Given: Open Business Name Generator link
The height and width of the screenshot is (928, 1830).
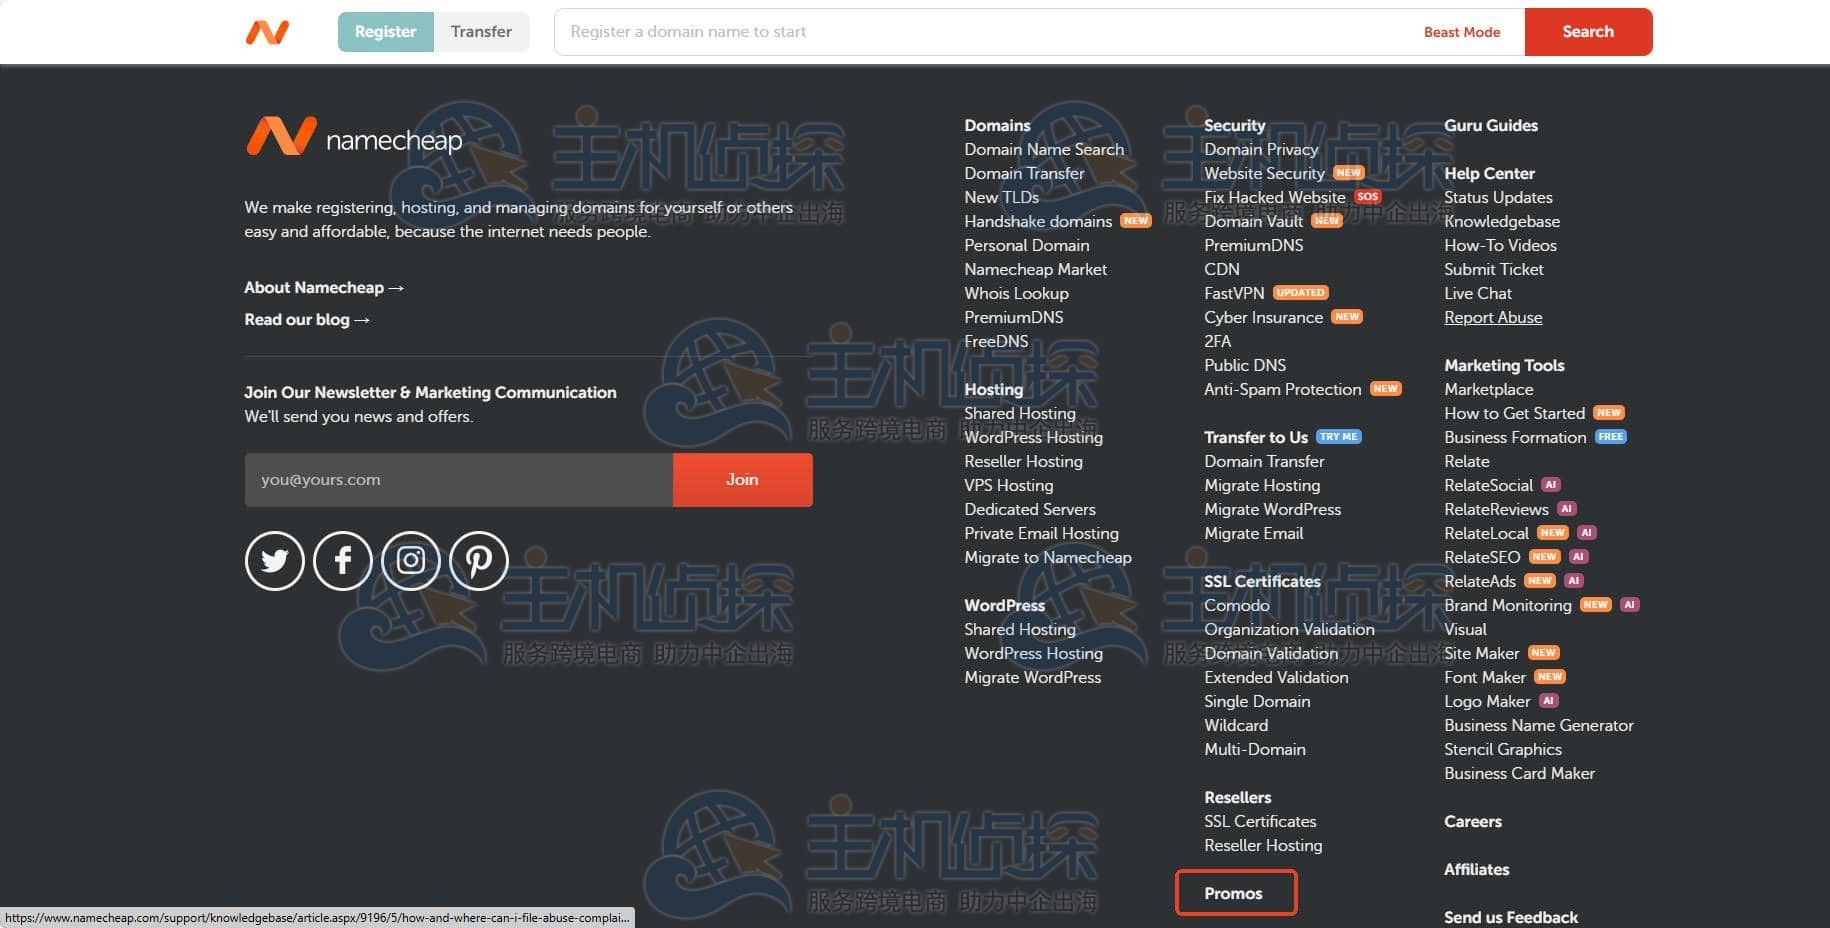Looking at the screenshot, I should point(1539,726).
